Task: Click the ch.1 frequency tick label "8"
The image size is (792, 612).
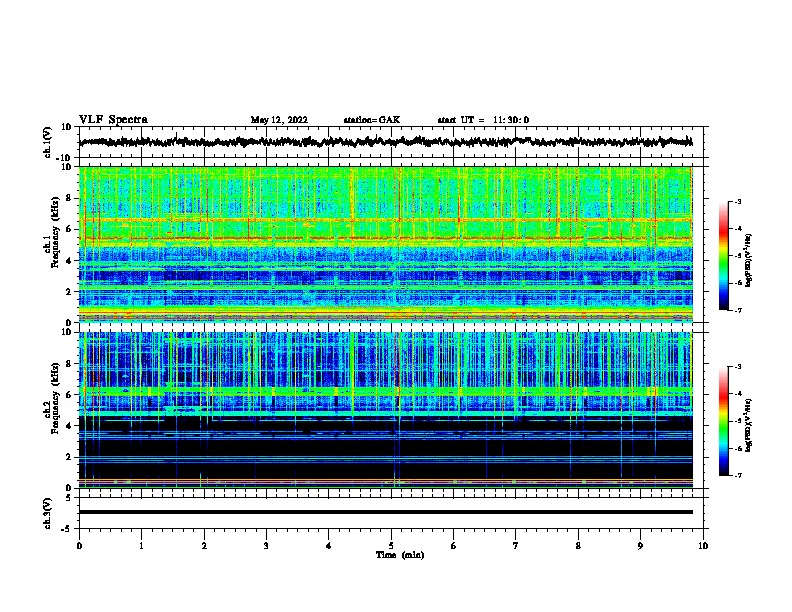Action: pyautogui.click(x=69, y=198)
